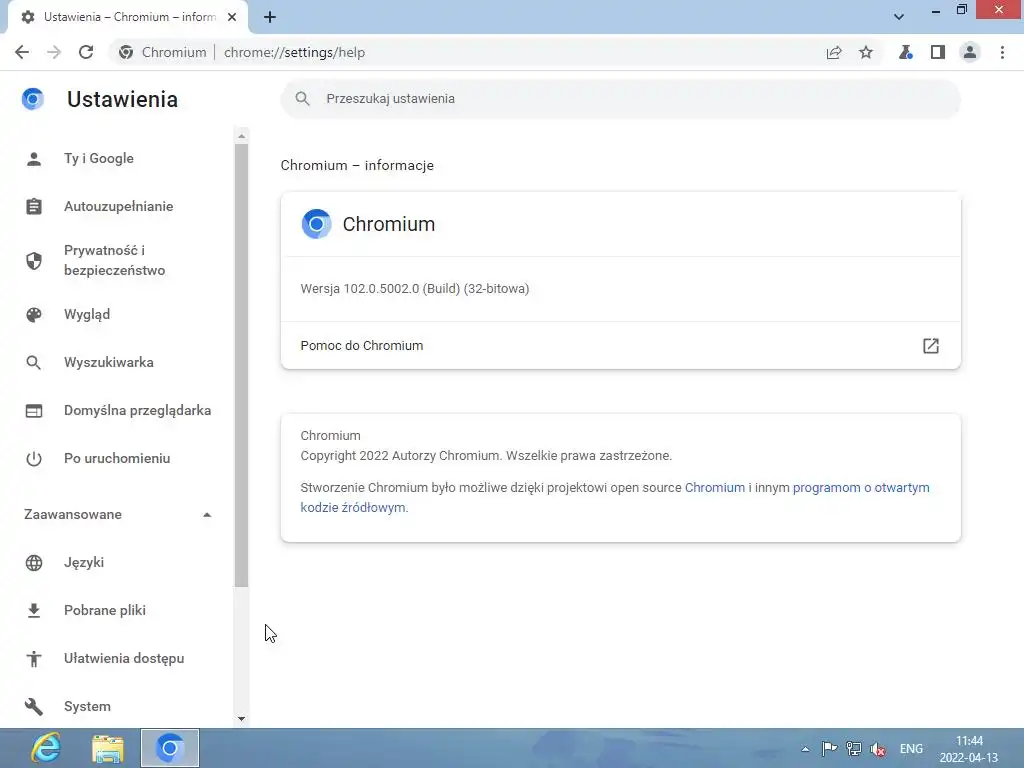Open a new tab with plus button
The height and width of the screenshot is (768, 1024).
point(270,17)
